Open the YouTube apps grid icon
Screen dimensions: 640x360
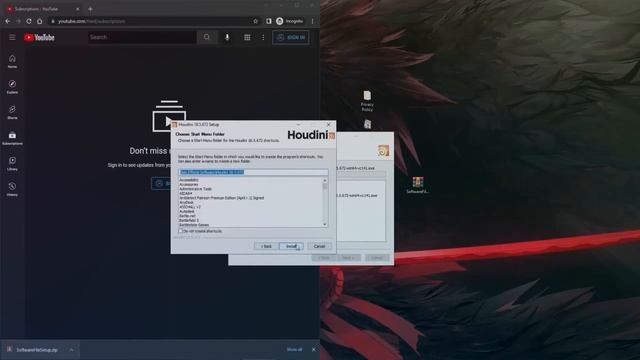(x=247, y=37)
